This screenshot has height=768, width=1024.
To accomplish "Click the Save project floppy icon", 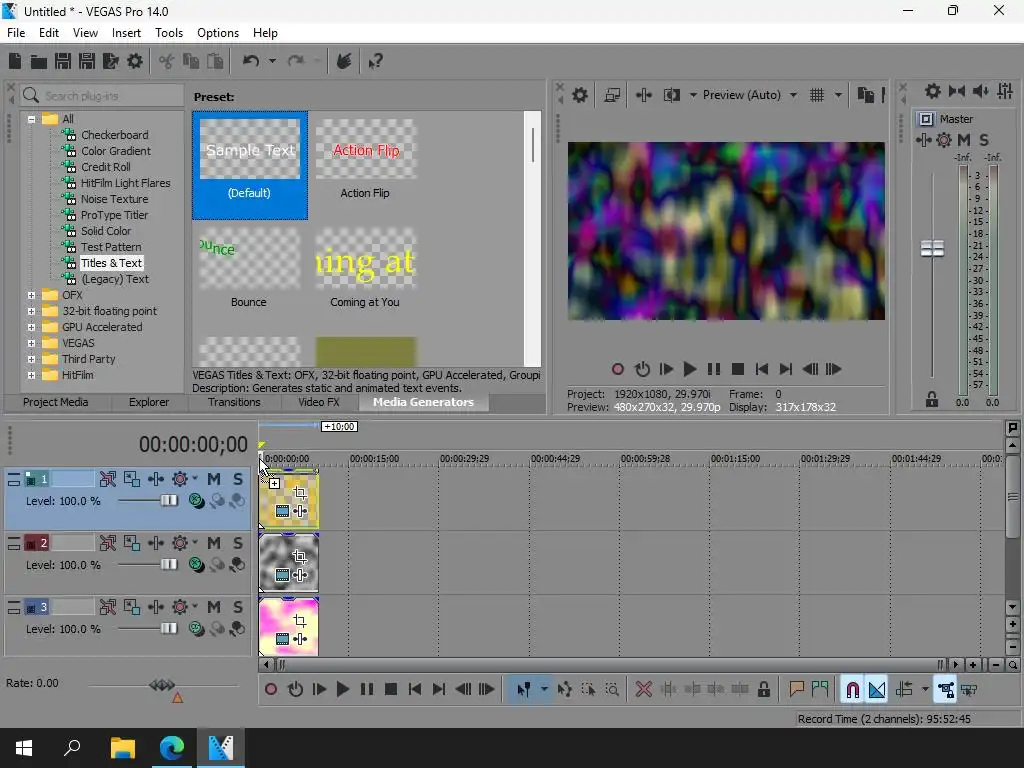I will tap(63, 61).
